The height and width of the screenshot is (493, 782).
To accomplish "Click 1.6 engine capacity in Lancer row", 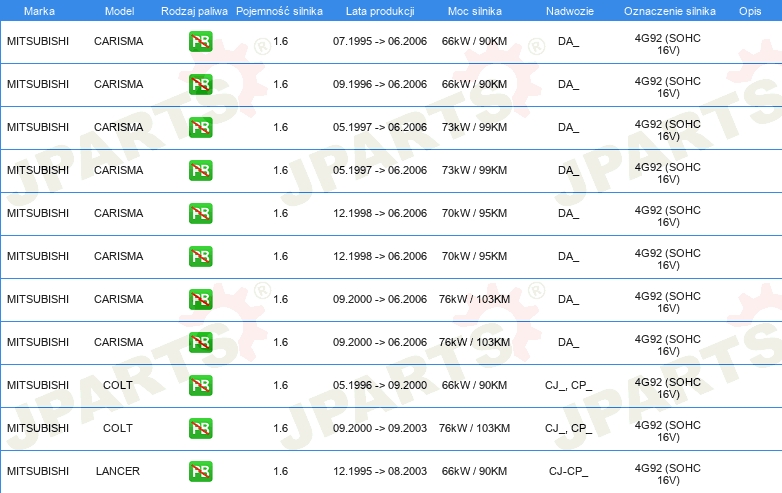I will [280, 471].
